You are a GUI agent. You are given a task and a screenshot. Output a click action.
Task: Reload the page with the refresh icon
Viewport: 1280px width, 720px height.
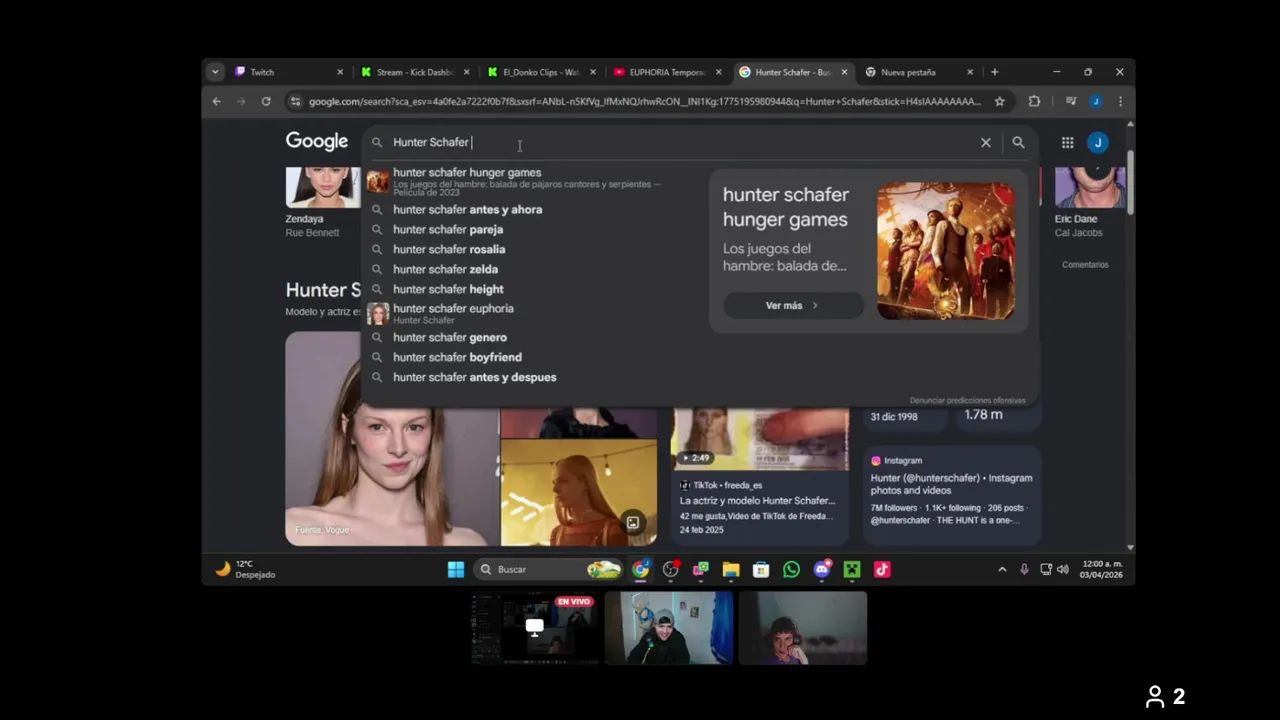(x=266, y=101)
